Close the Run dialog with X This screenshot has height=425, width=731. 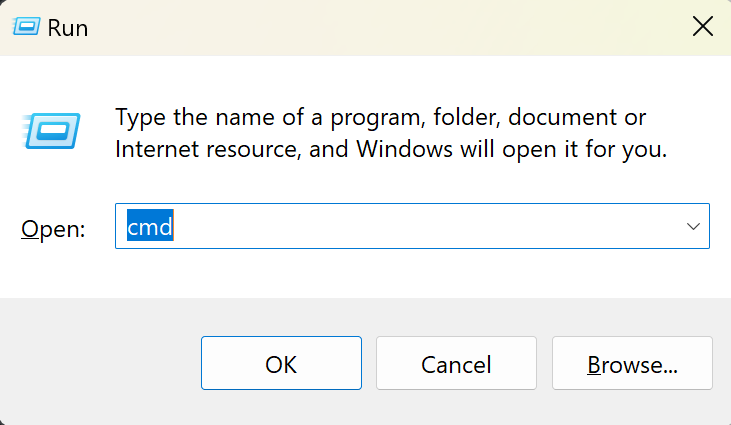tap(703, 27)
